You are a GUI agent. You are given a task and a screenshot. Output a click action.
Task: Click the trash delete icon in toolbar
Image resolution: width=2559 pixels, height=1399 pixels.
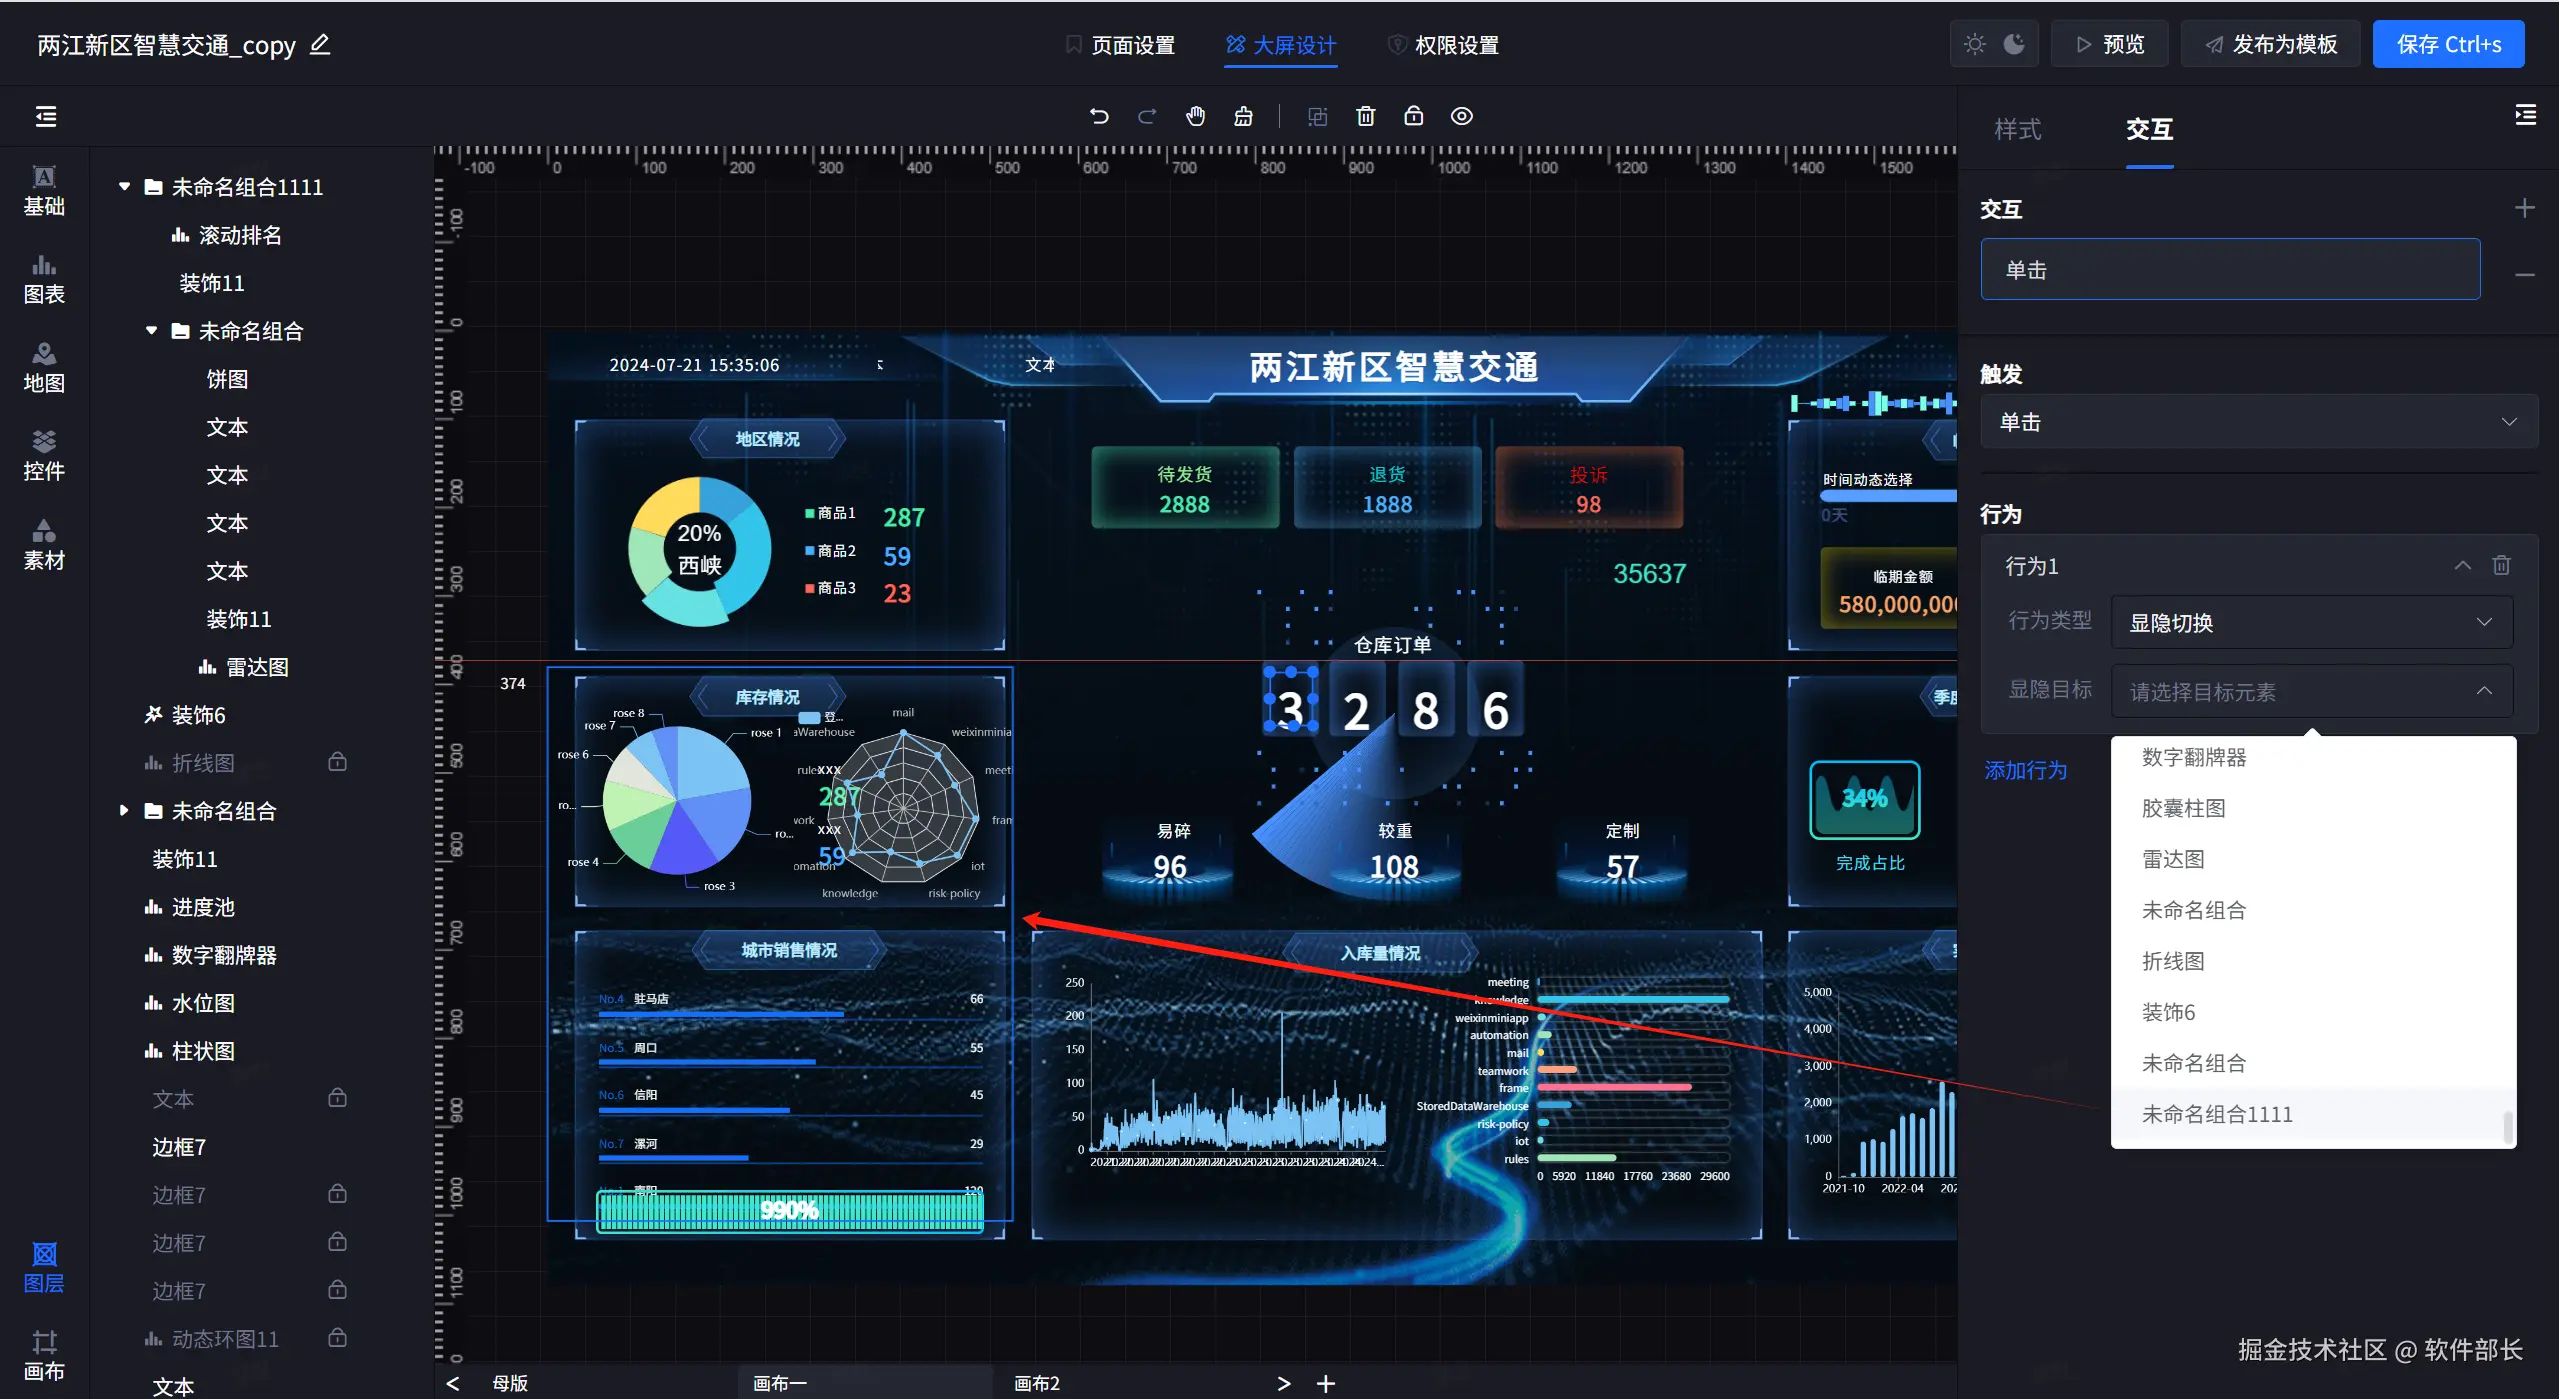(x=1365, y=116)
